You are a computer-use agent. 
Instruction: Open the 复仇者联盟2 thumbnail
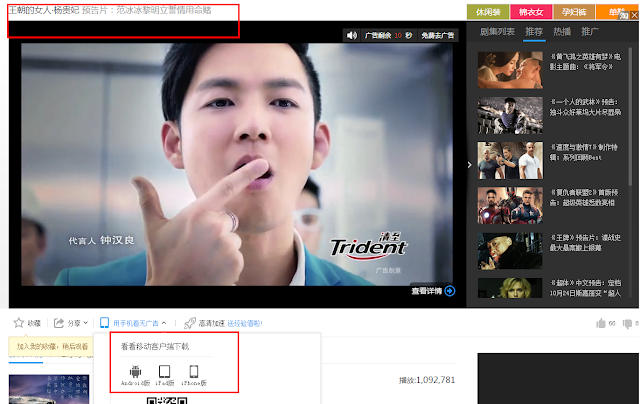coord(510,206)
